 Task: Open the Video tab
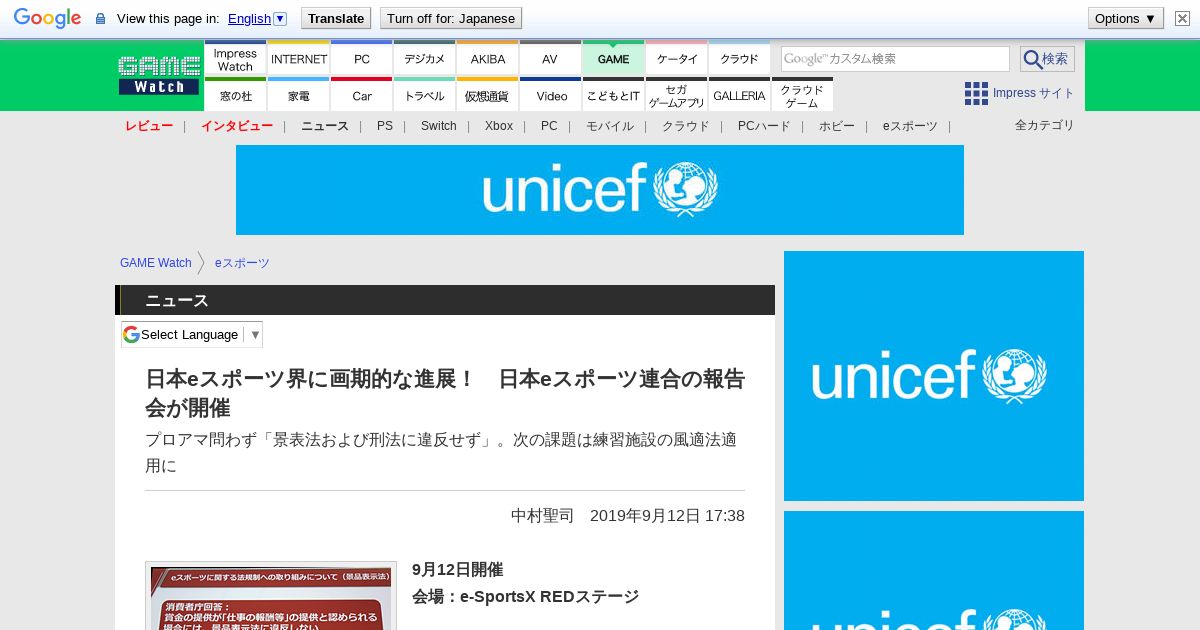[550, 95]
